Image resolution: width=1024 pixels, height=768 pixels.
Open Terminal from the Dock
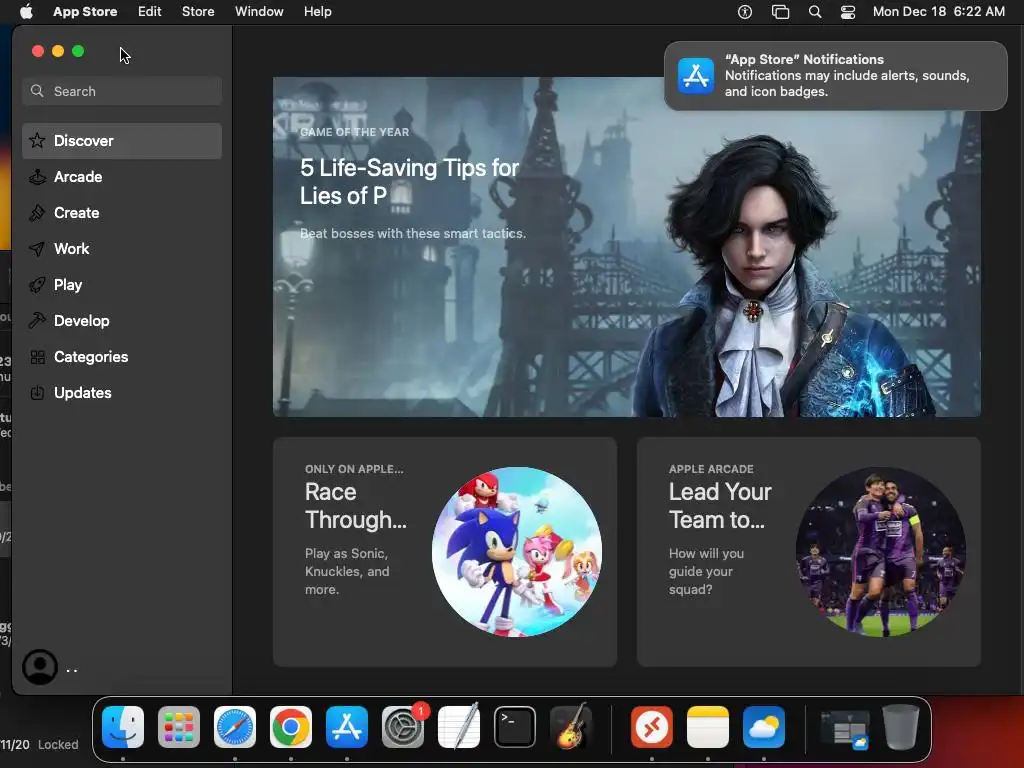click(x=515, y=727)
